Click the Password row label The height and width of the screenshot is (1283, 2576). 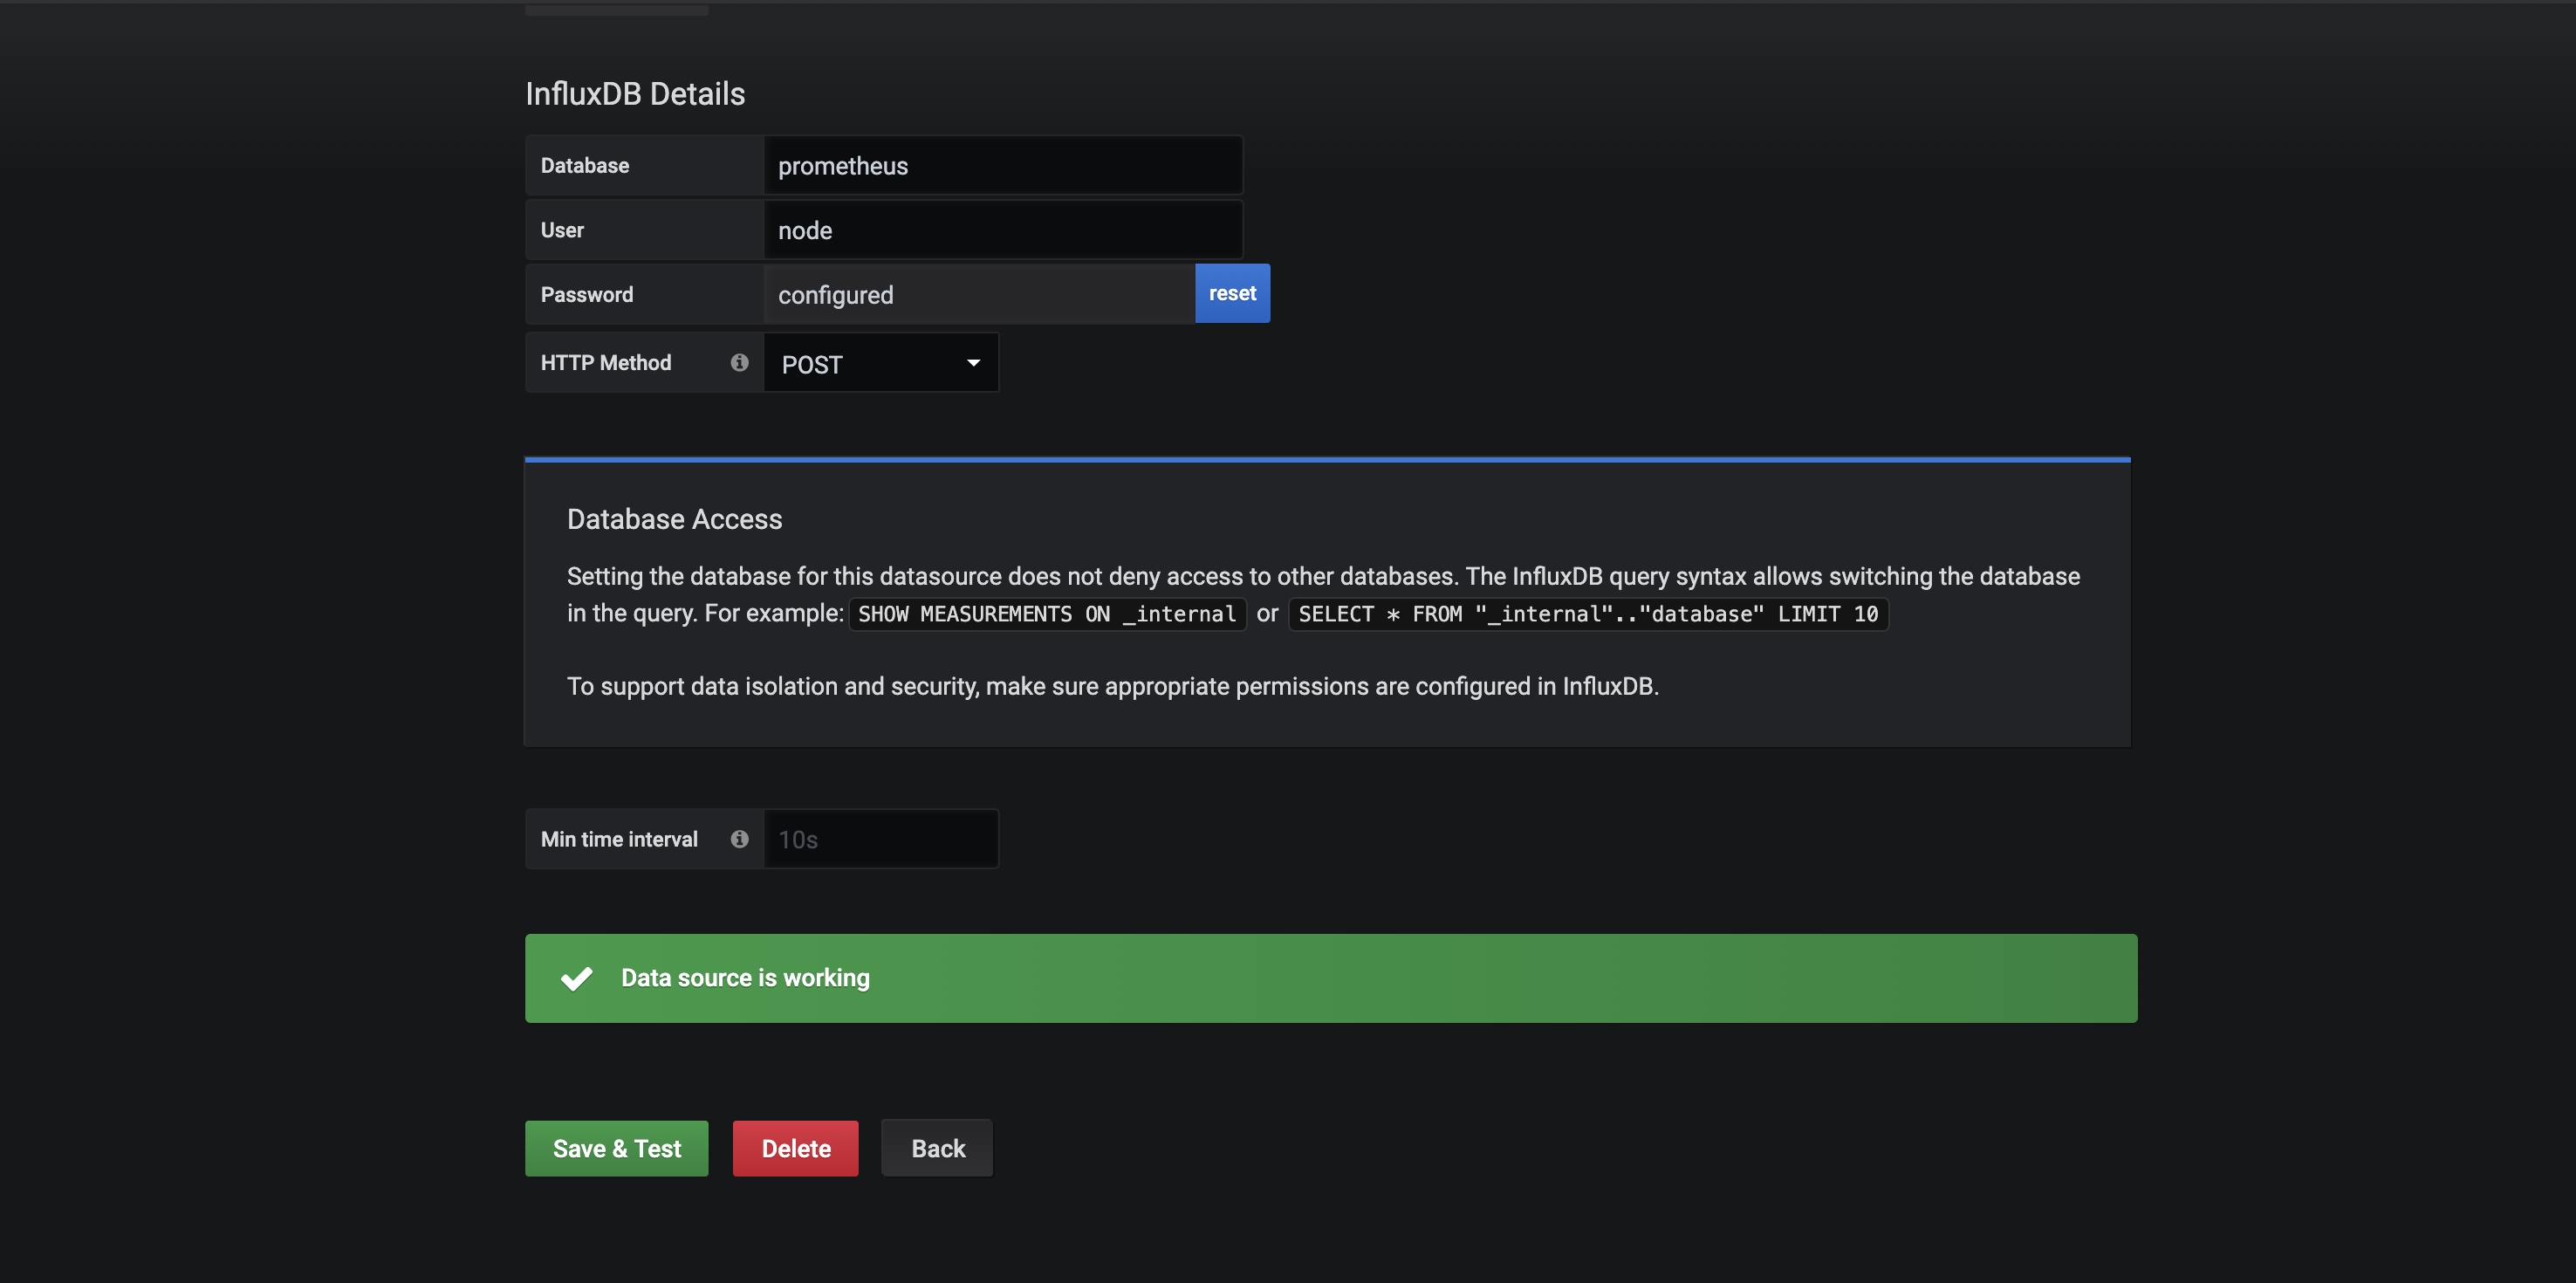[x=587, y=293]
